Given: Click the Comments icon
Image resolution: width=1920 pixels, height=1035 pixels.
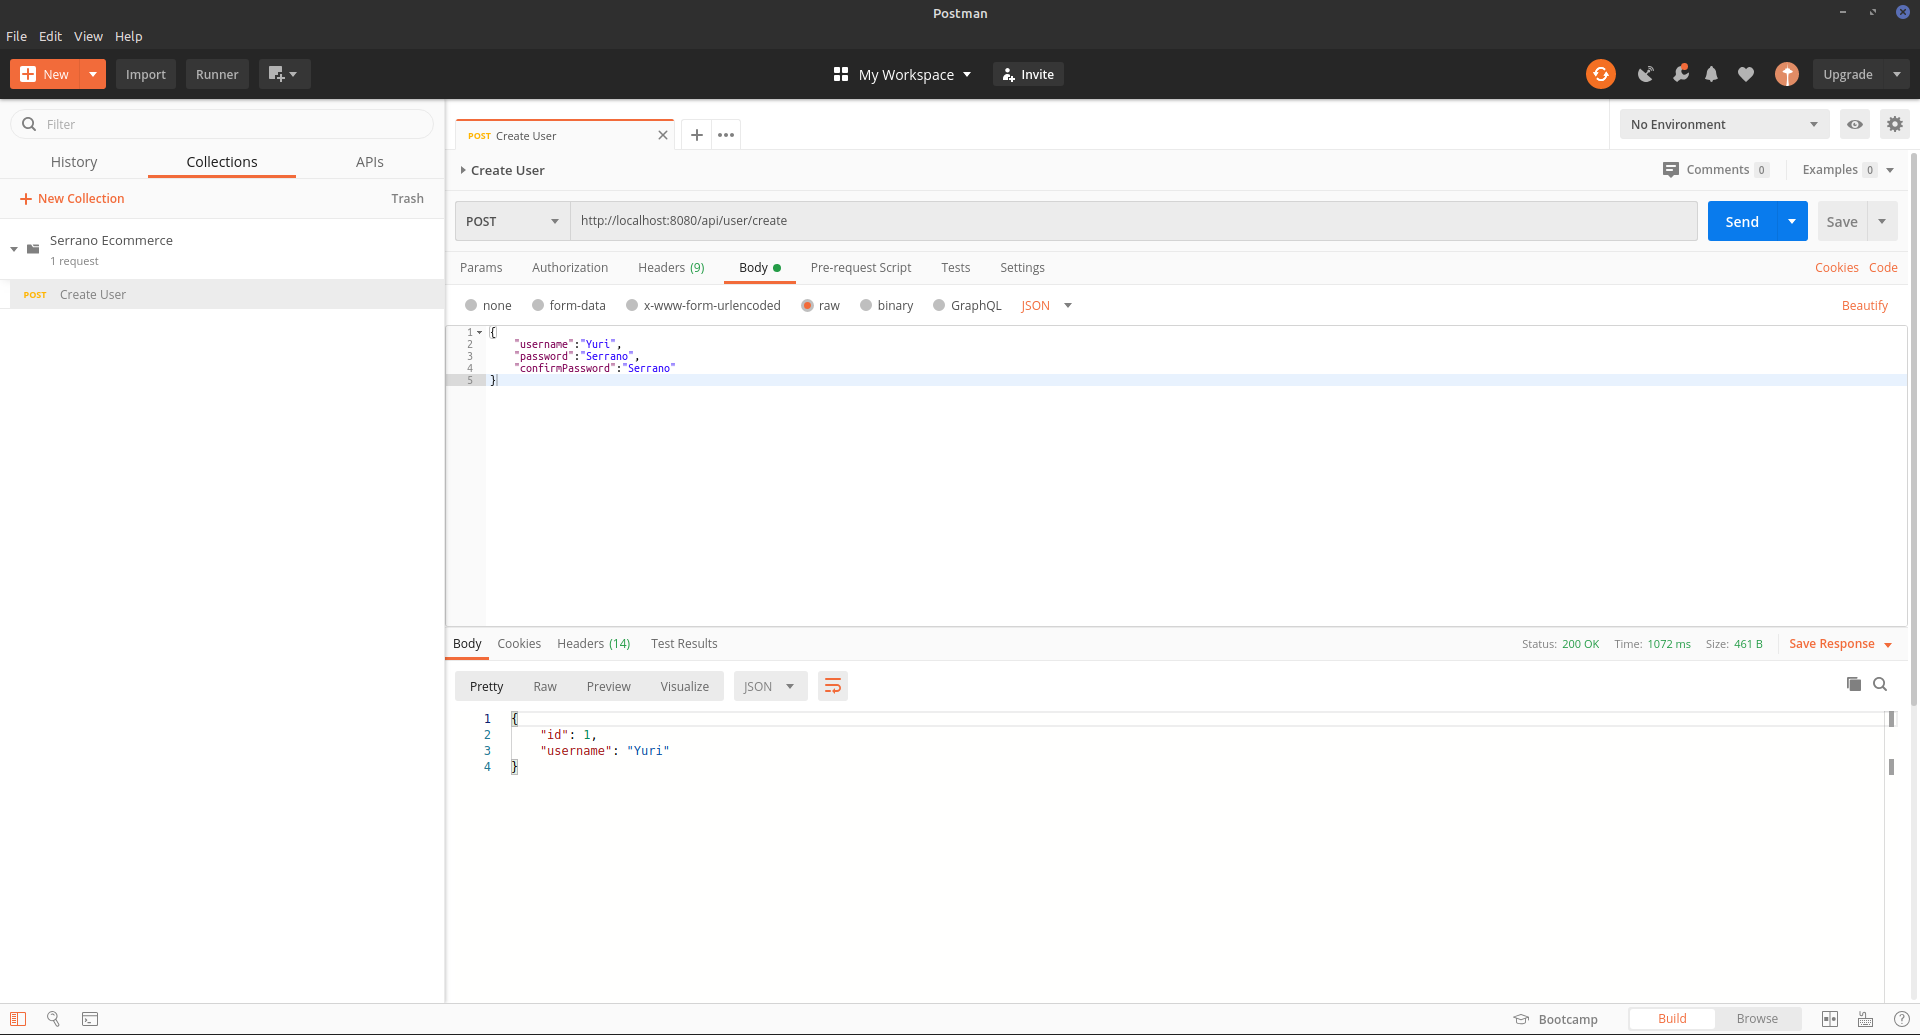Looking at the screenshot, I should coord(1670,170).
